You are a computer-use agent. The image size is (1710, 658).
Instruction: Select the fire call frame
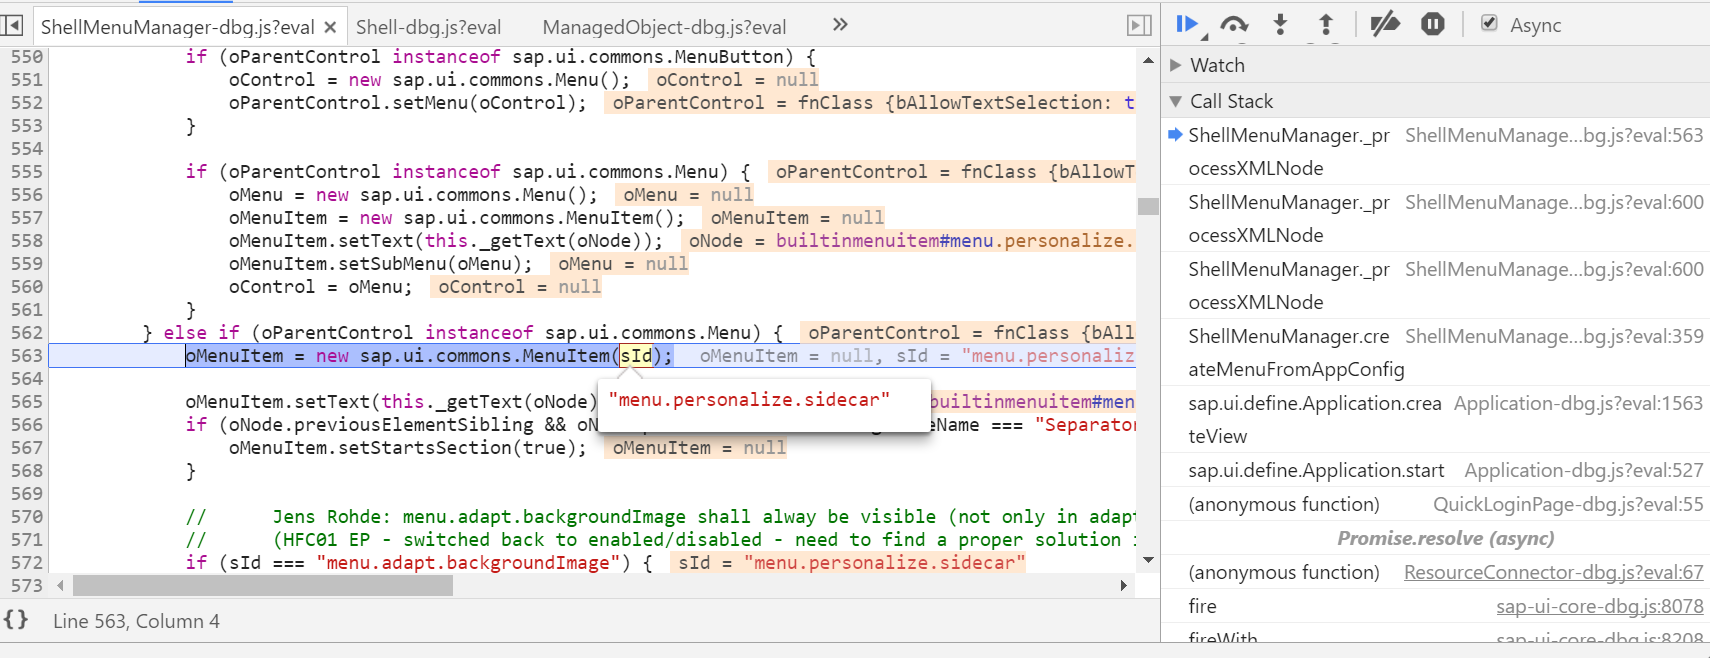pos(1436,606)
